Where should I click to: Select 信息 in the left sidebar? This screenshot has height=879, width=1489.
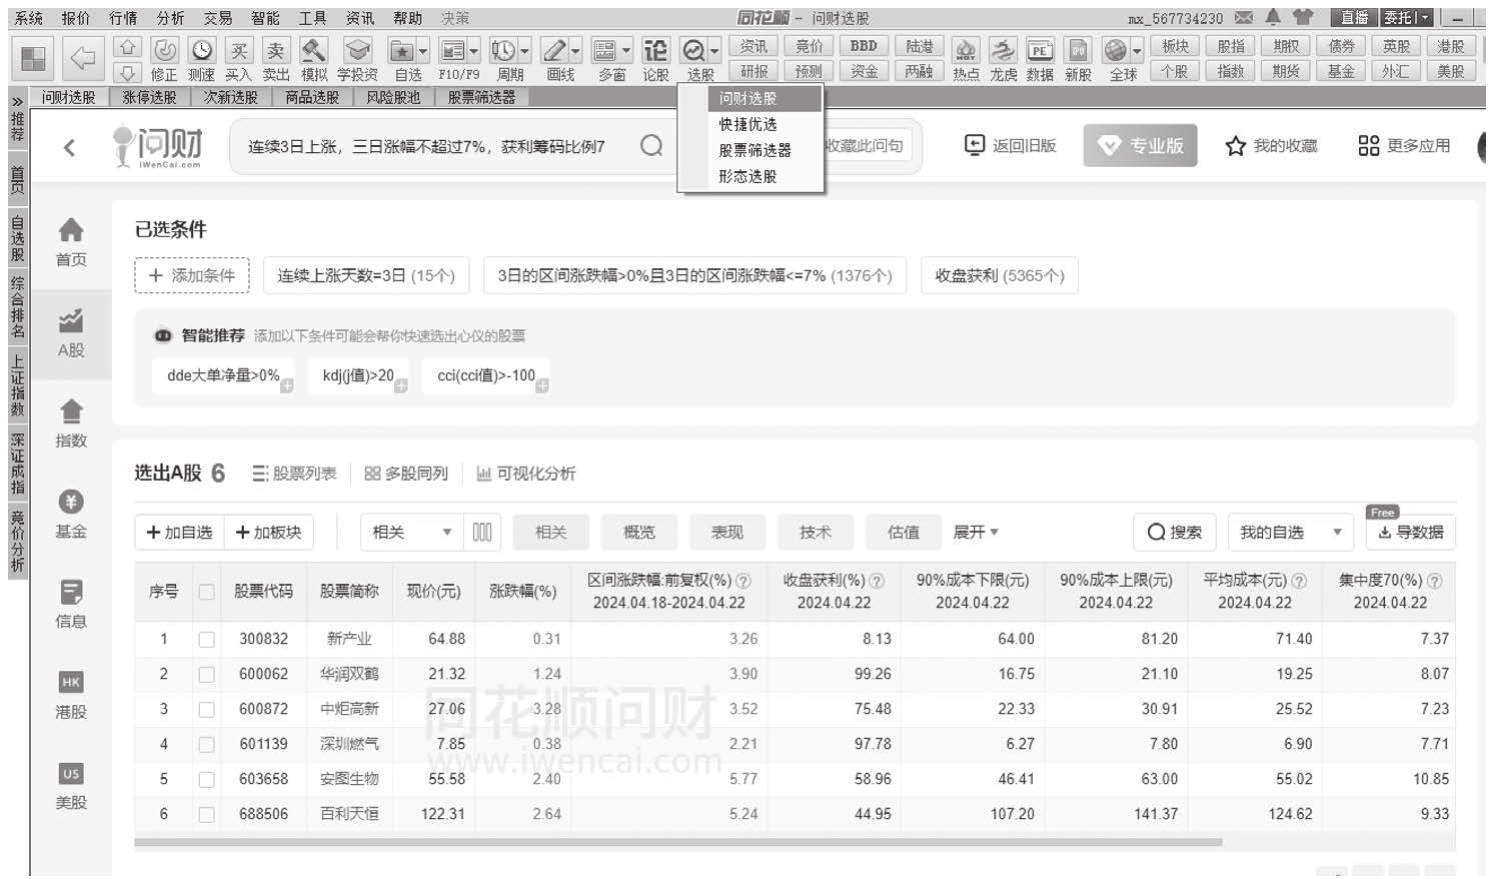tap(71, 605)
